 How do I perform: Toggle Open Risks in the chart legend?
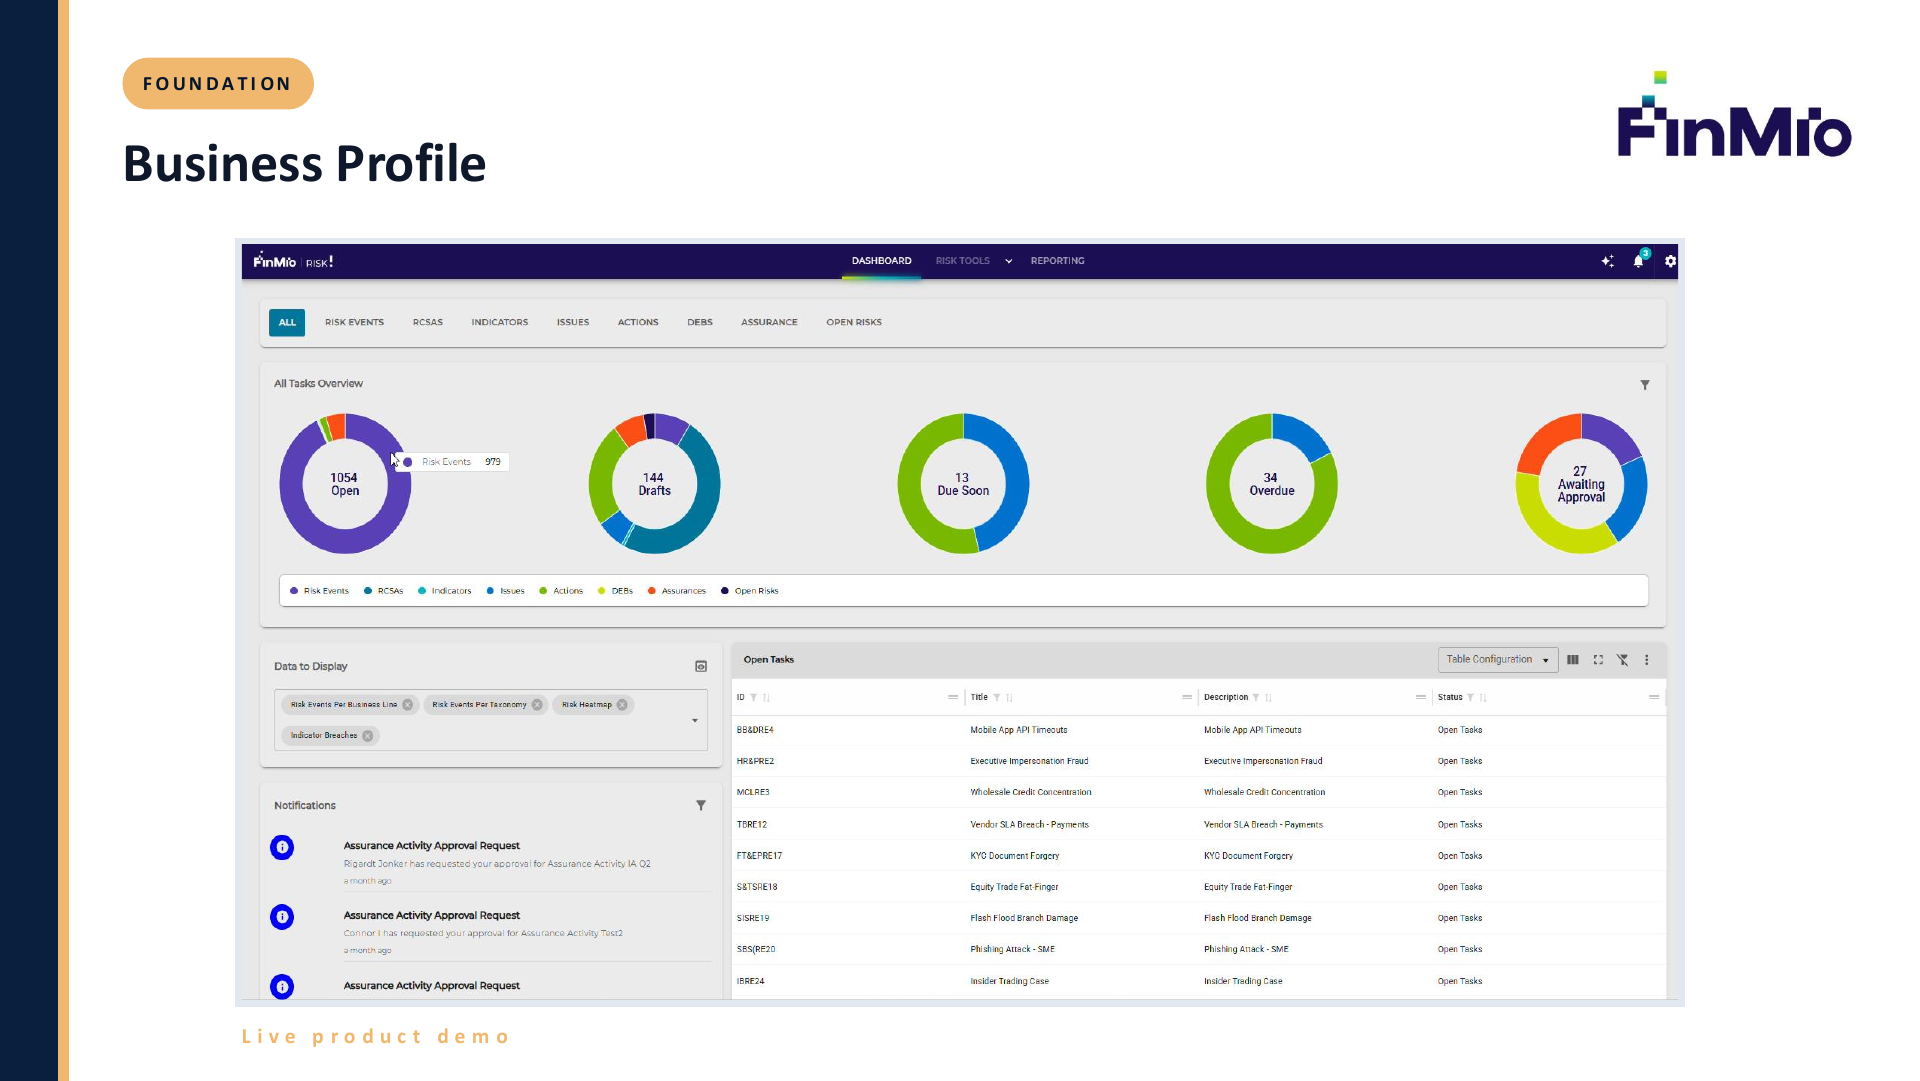tap(749, 591)
